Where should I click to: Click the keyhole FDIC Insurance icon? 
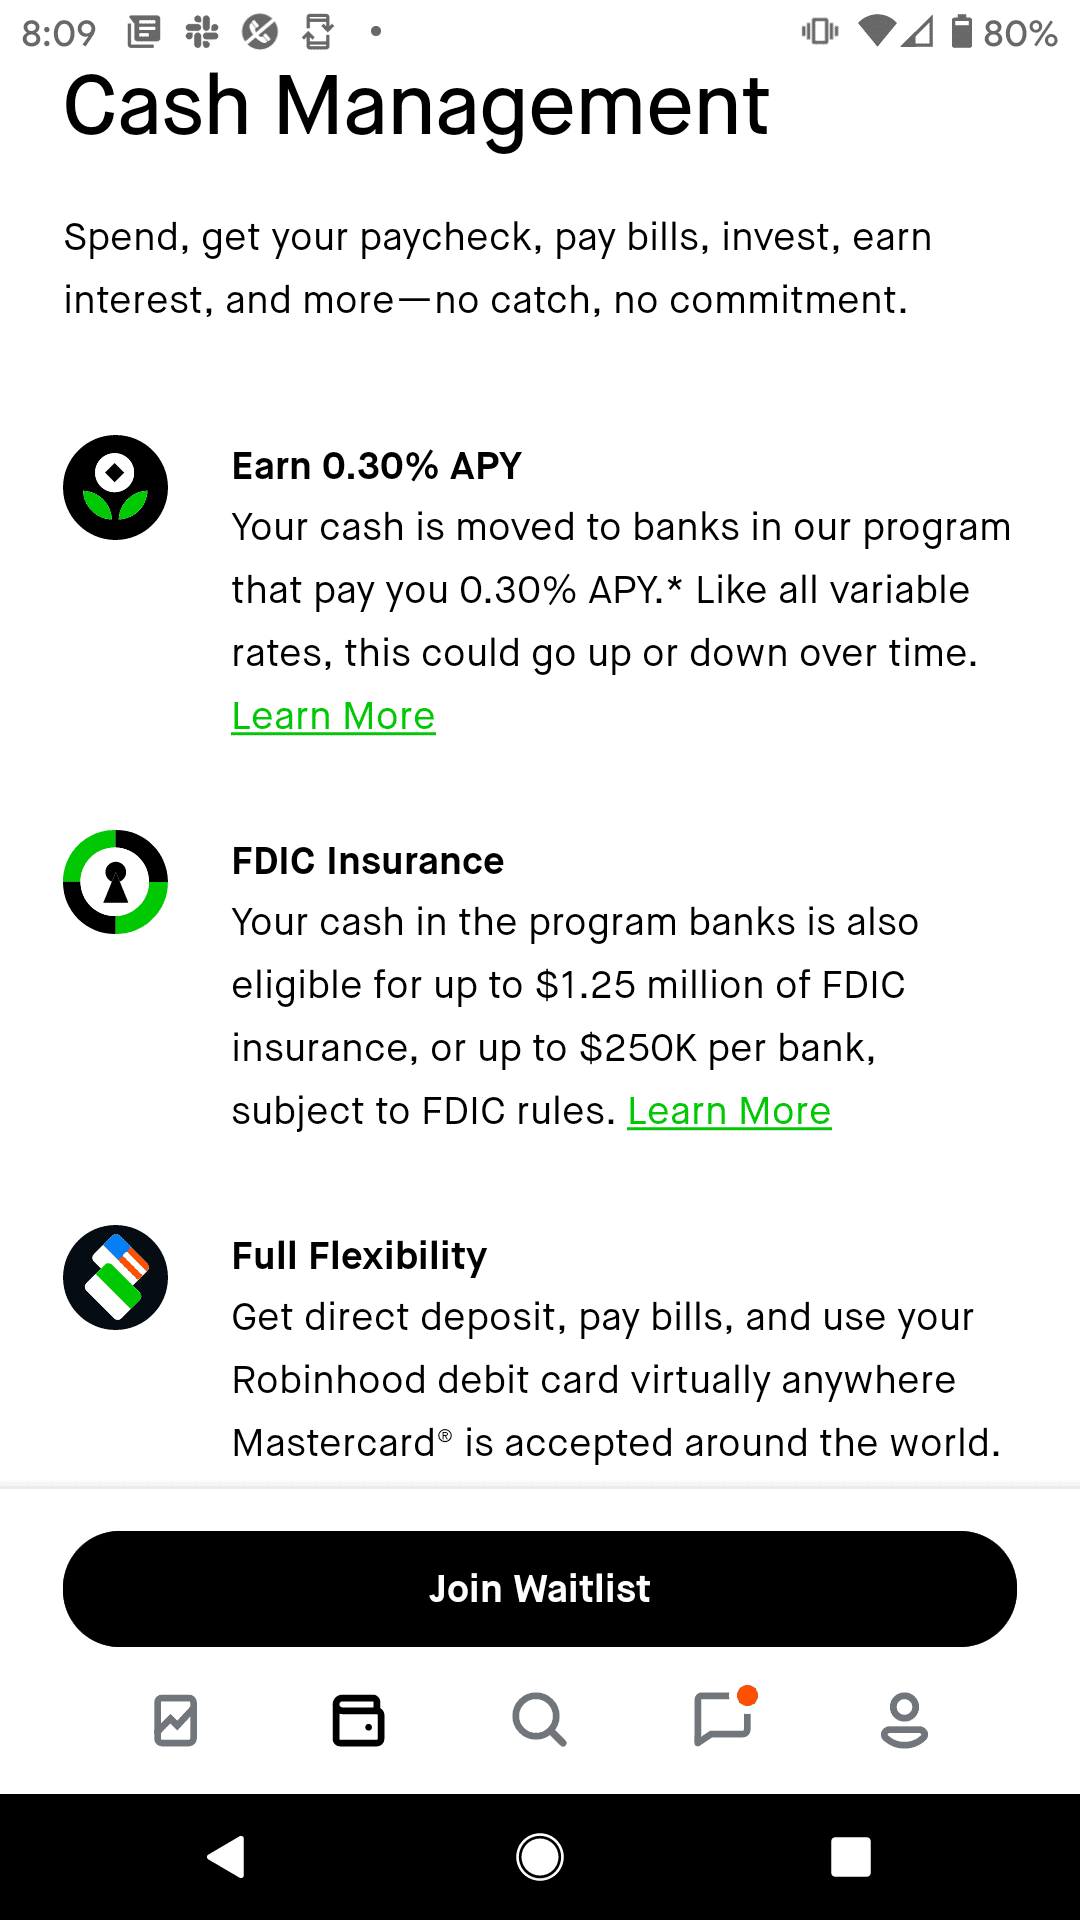(x=116, y=881)
